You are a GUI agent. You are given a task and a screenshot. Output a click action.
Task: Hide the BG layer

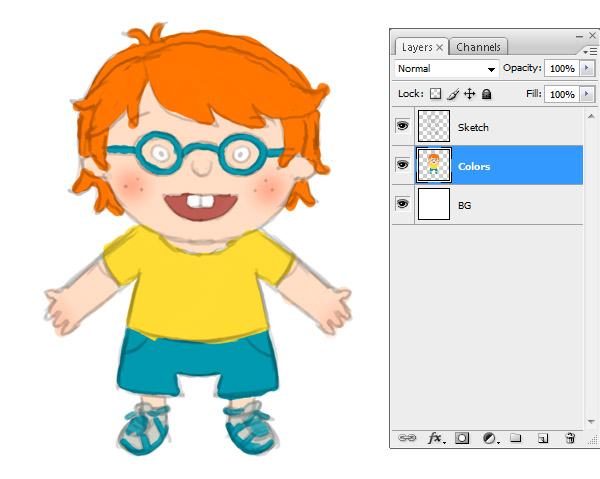click(402, 204)
